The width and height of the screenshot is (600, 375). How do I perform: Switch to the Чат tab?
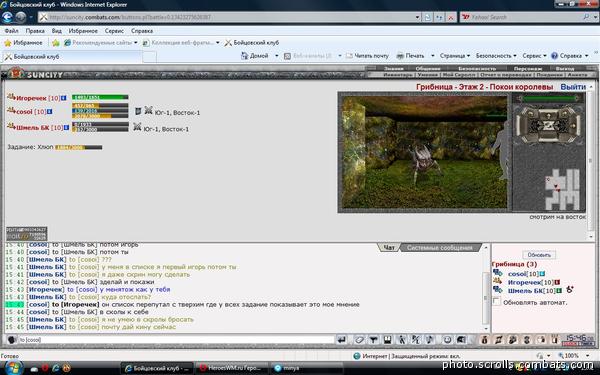pos(389,248)
